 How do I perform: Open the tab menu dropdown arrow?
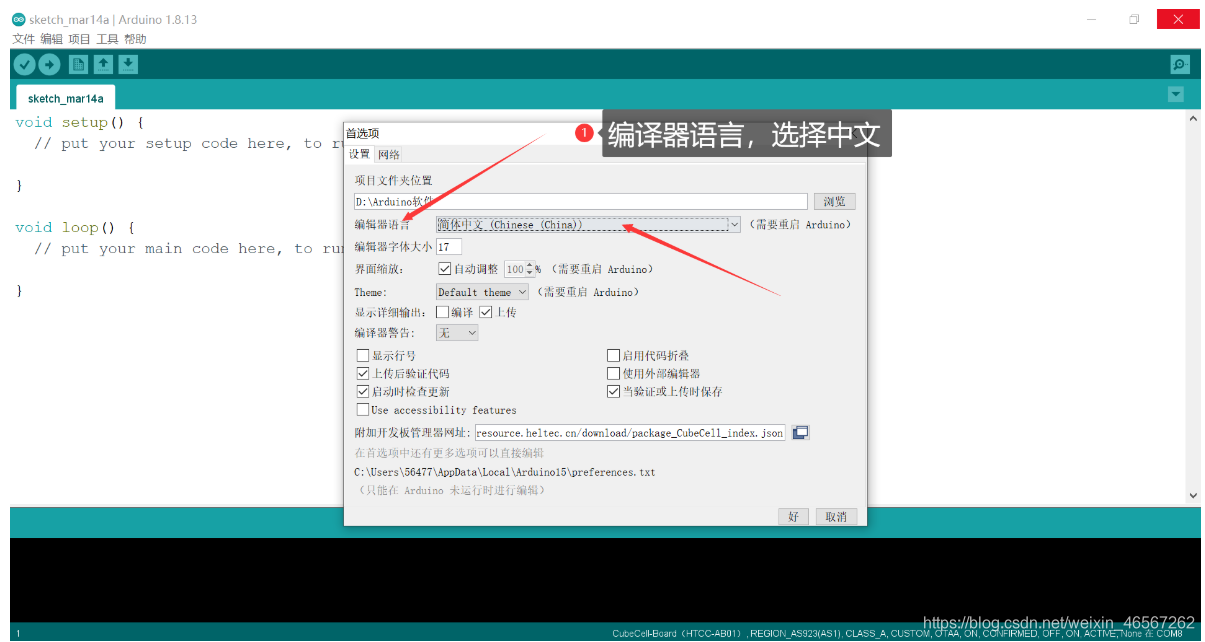(1176, 95)
